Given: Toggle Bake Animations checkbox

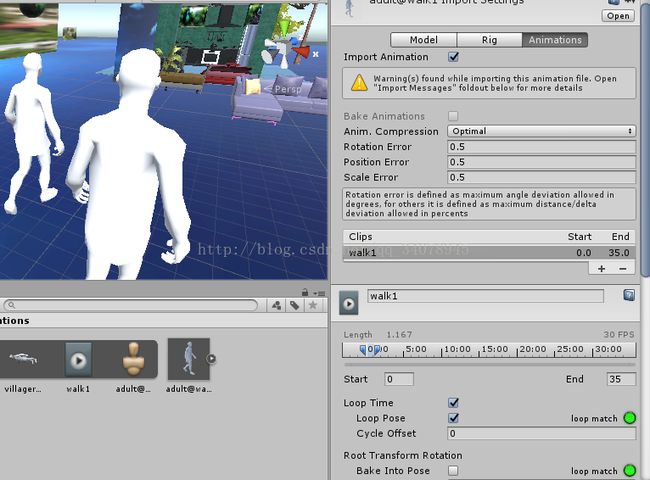Looking at the screenshot, I should pos(453,116).
